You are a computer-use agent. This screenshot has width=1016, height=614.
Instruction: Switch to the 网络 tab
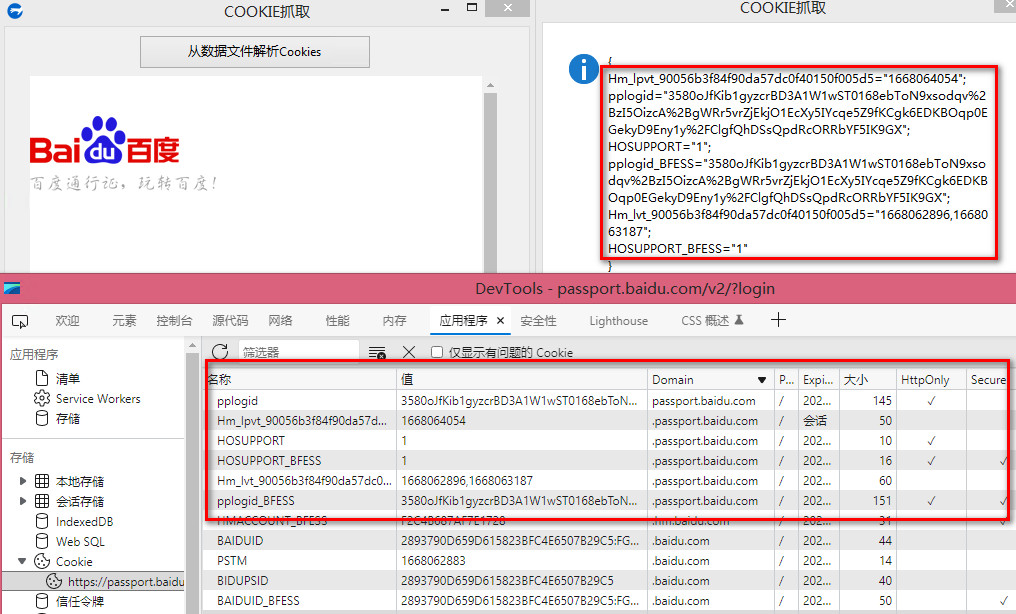pyautogui.click(x=281, y=321)
